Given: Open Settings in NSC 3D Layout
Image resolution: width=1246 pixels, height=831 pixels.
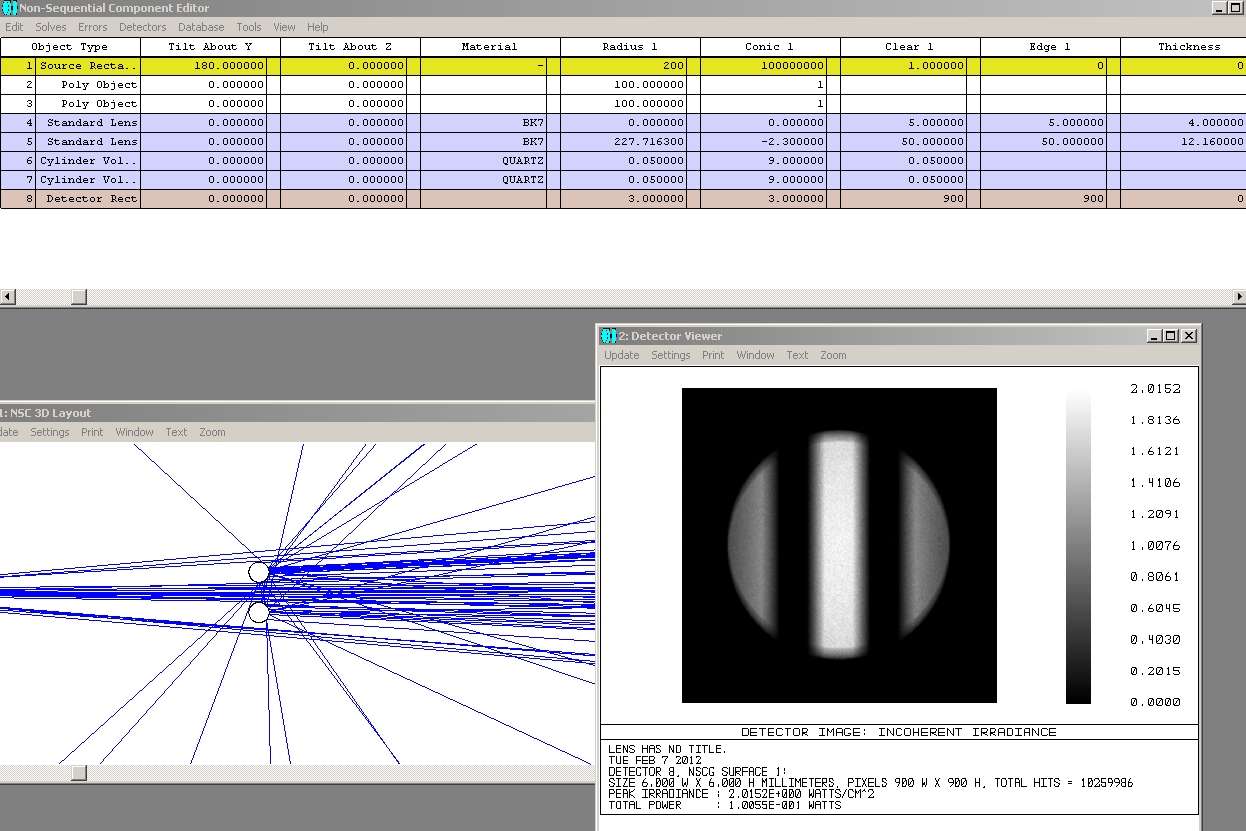Looking at the screenshot, I should (50, 432).
